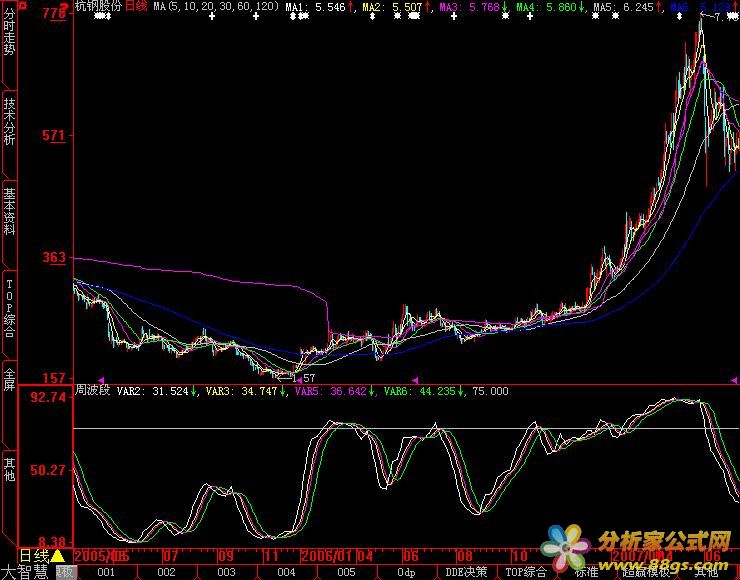Click the 50.27 indicator axis label
The height and width of the screenshot is (580, 740).
click(x=48, y=471)
